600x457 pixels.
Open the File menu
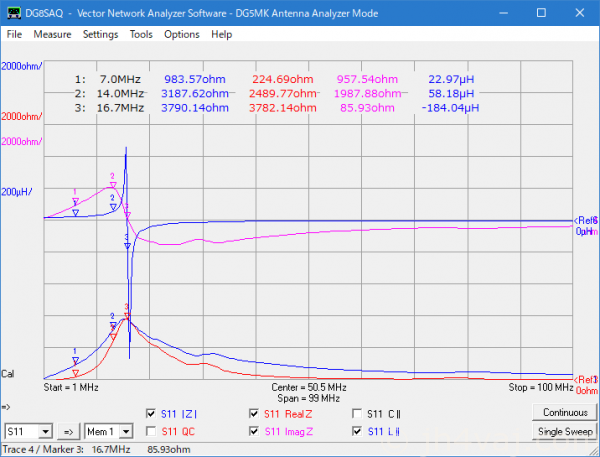[x=14, y=34]
